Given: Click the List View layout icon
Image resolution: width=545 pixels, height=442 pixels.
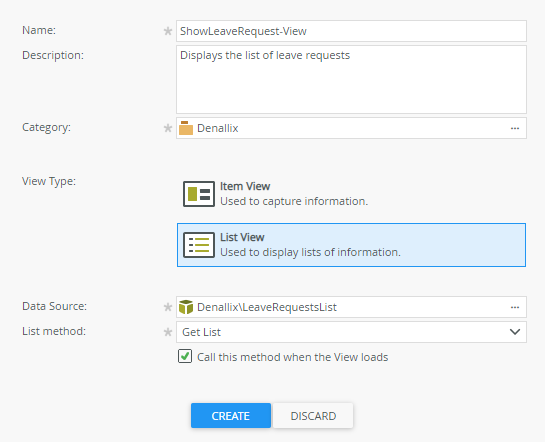Looking at the screenshot, I should [199, 245].
